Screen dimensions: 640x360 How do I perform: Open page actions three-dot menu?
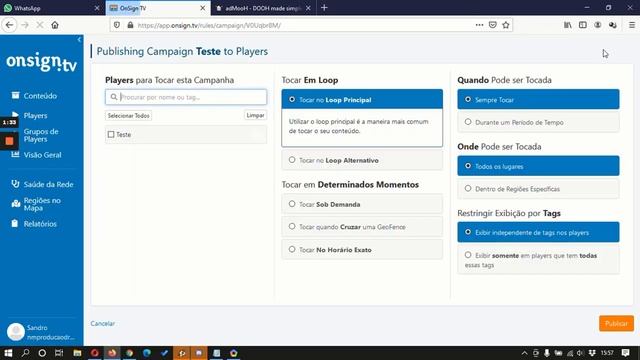[x=479, y=25]
